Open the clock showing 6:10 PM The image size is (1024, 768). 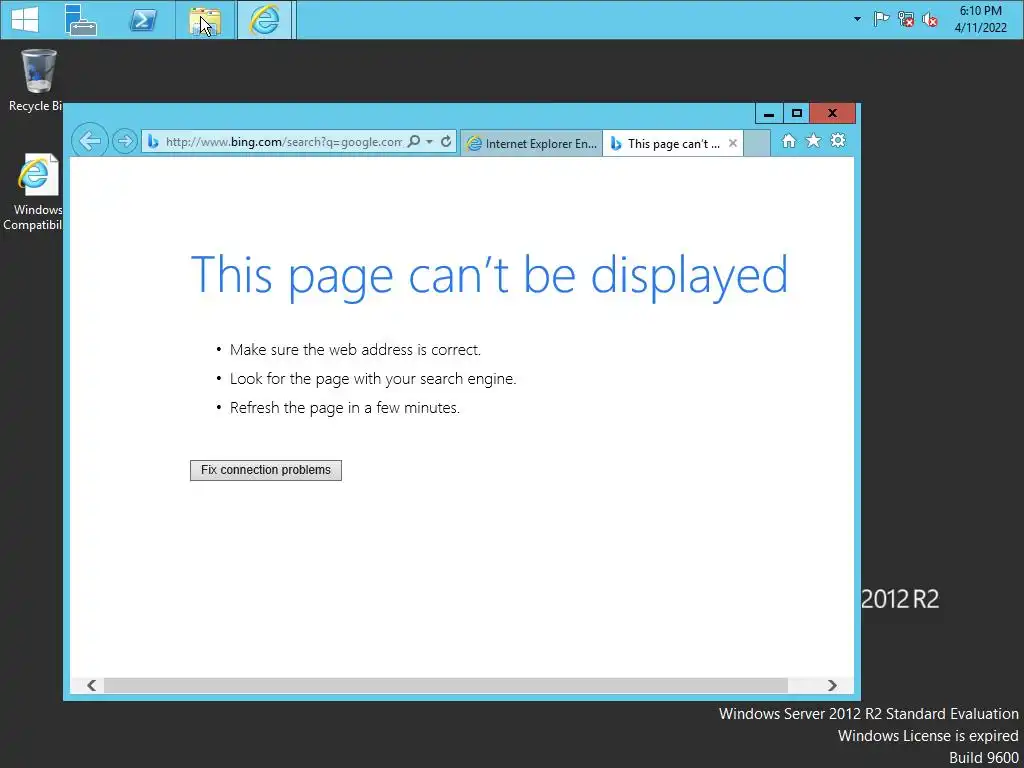click(x=980, y=19)
